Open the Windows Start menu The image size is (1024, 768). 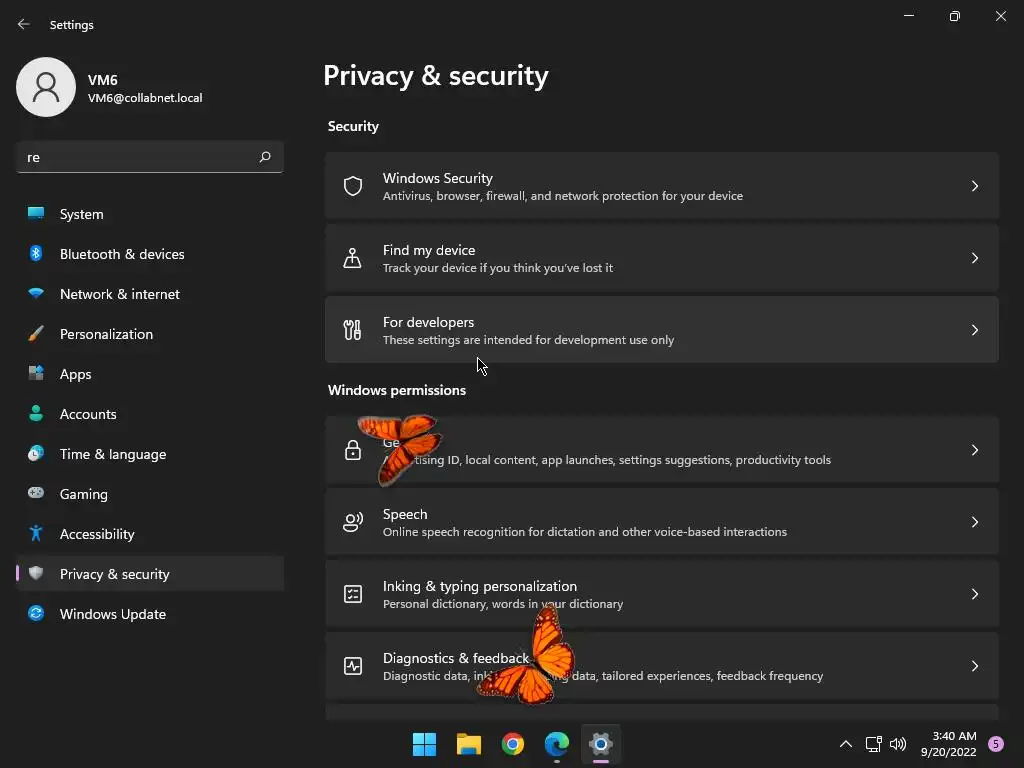pos(425,744)
